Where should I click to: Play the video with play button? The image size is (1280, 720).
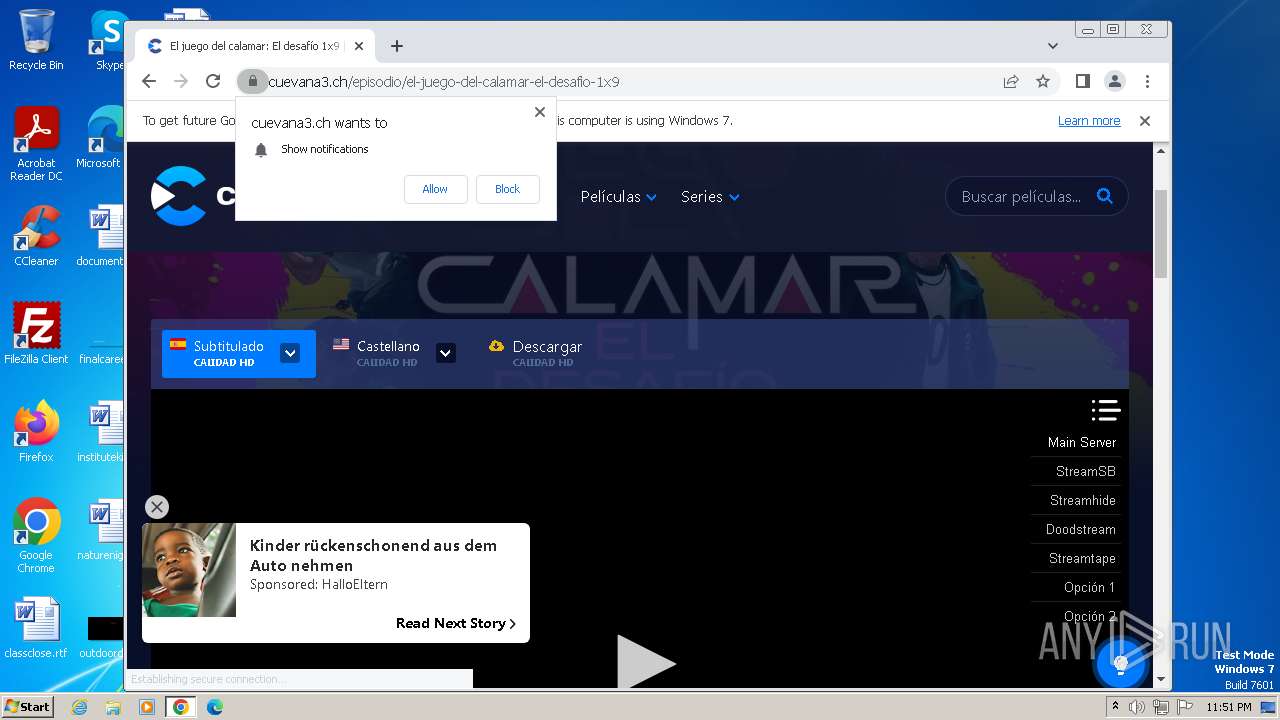point(645,662)
